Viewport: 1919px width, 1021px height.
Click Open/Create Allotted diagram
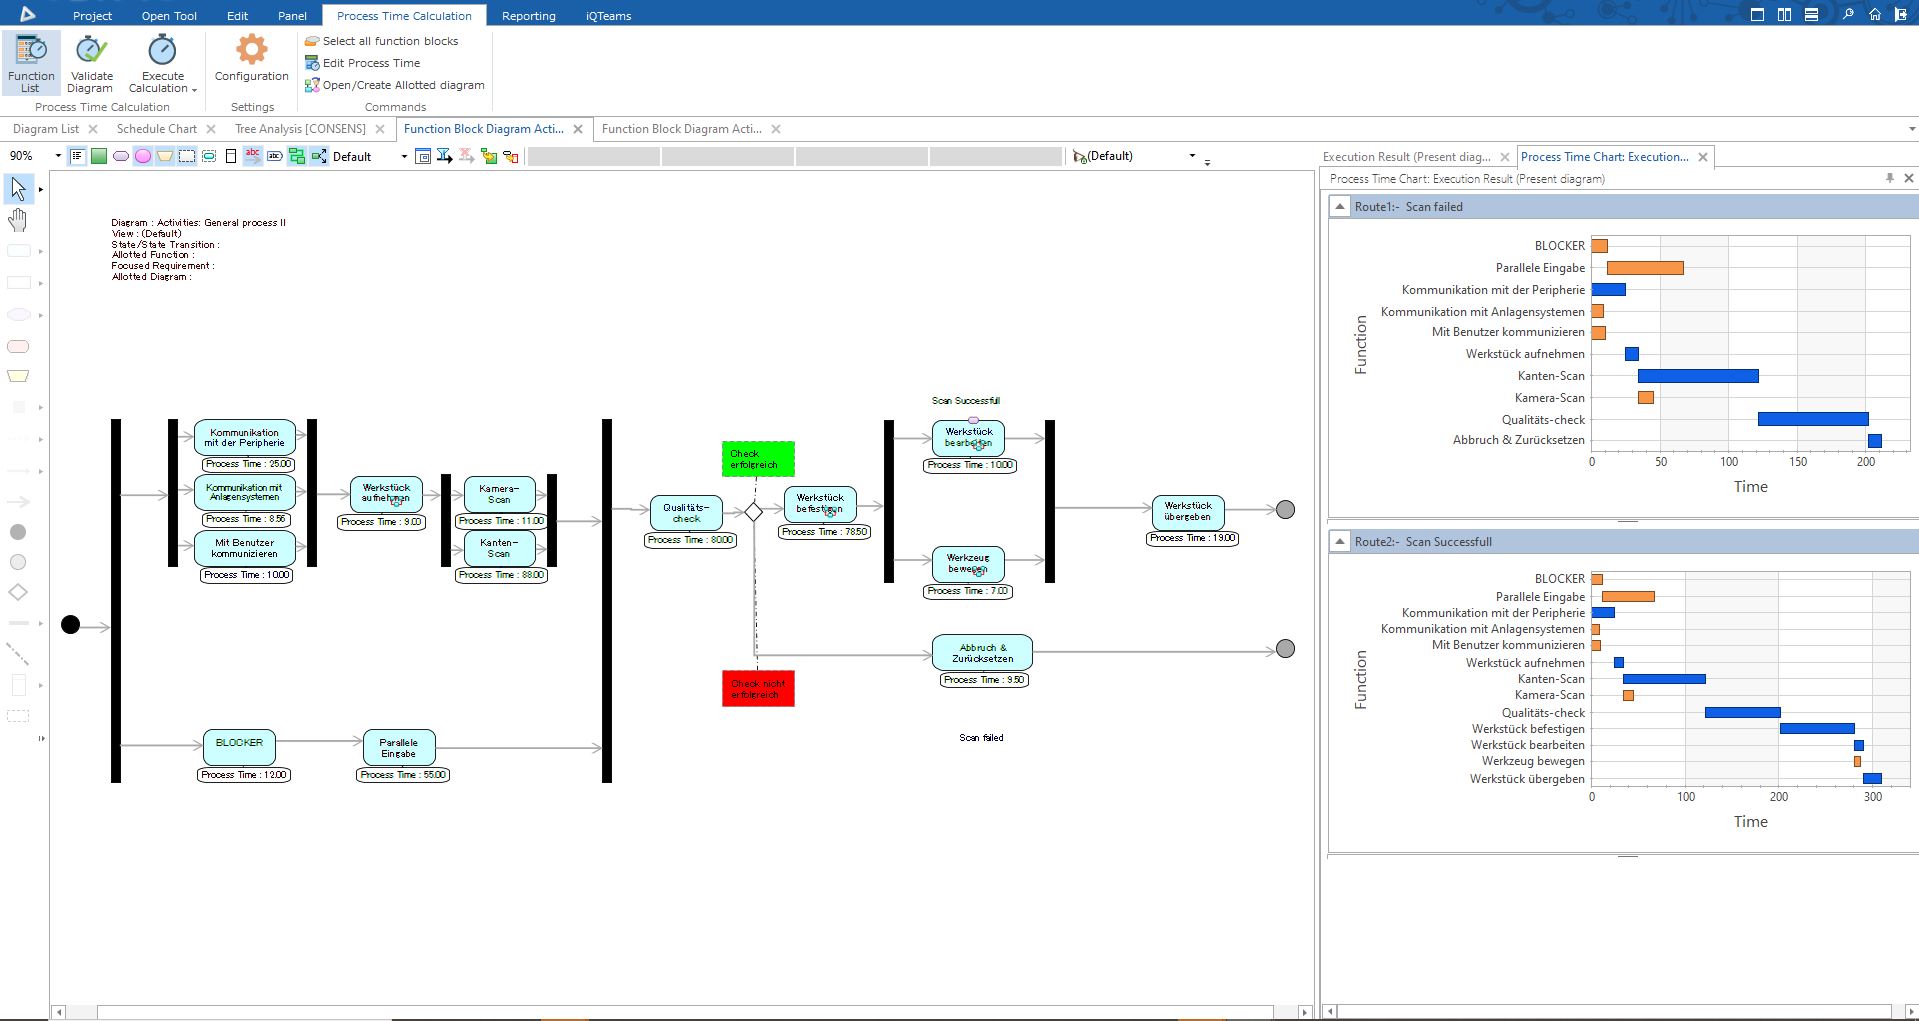[395, 85]
